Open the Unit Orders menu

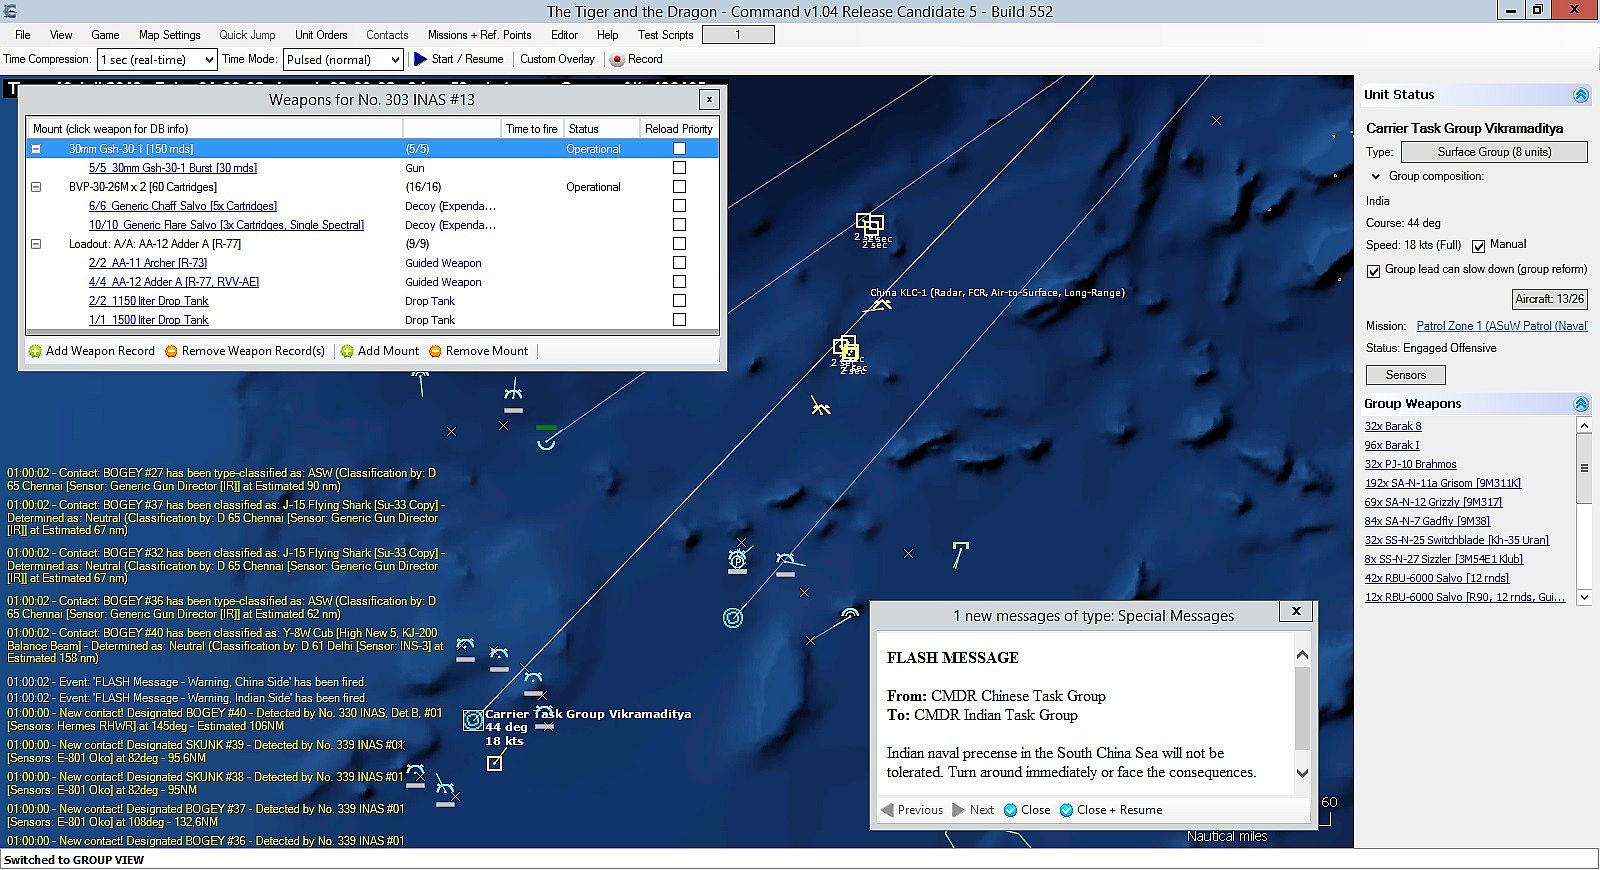(321, 35)
